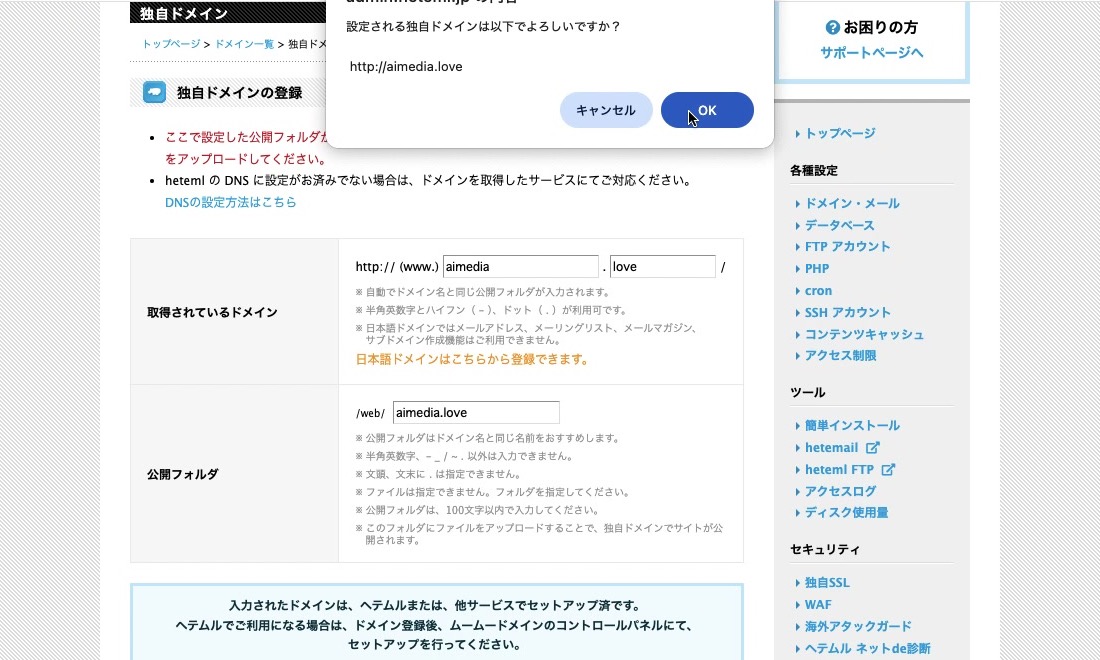1100x660 pixels.
Task: Open 簡単インストール tool
Action: pos(852,426)
